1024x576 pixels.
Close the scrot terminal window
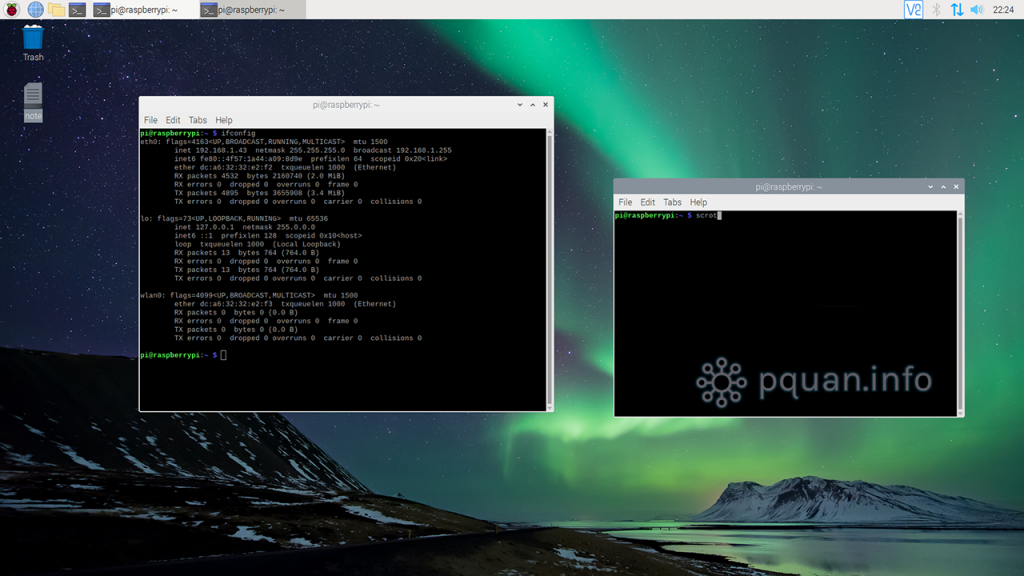(956, 187)
